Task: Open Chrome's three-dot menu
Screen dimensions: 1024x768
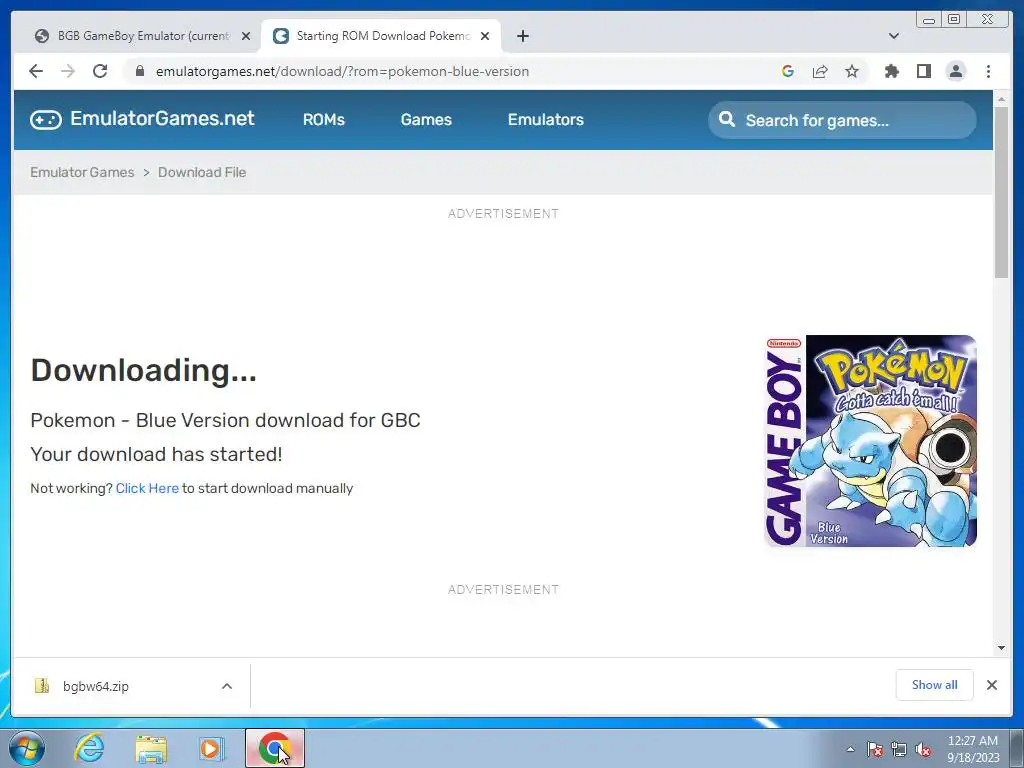Action: pyautogui.click(x=989, y=71)
